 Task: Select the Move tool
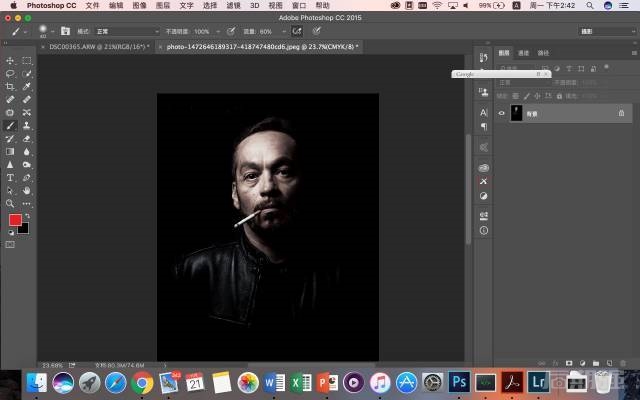[10, 60]
